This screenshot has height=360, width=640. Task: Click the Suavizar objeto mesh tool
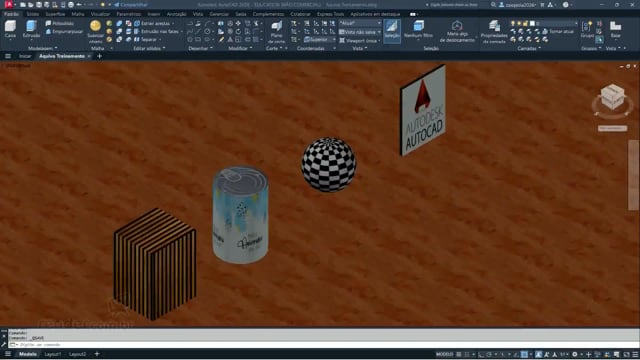96,31
